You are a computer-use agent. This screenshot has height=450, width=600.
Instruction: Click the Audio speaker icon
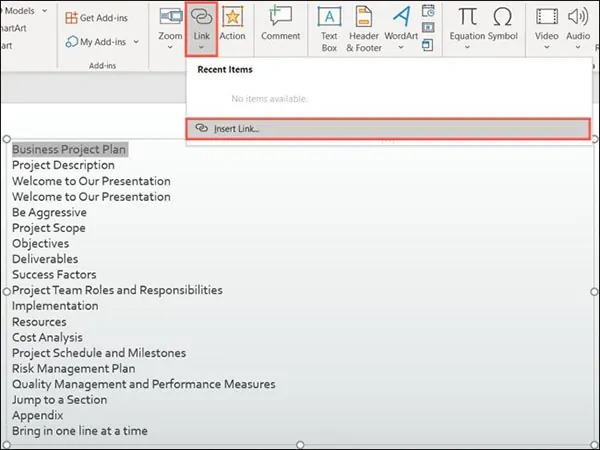578,17
